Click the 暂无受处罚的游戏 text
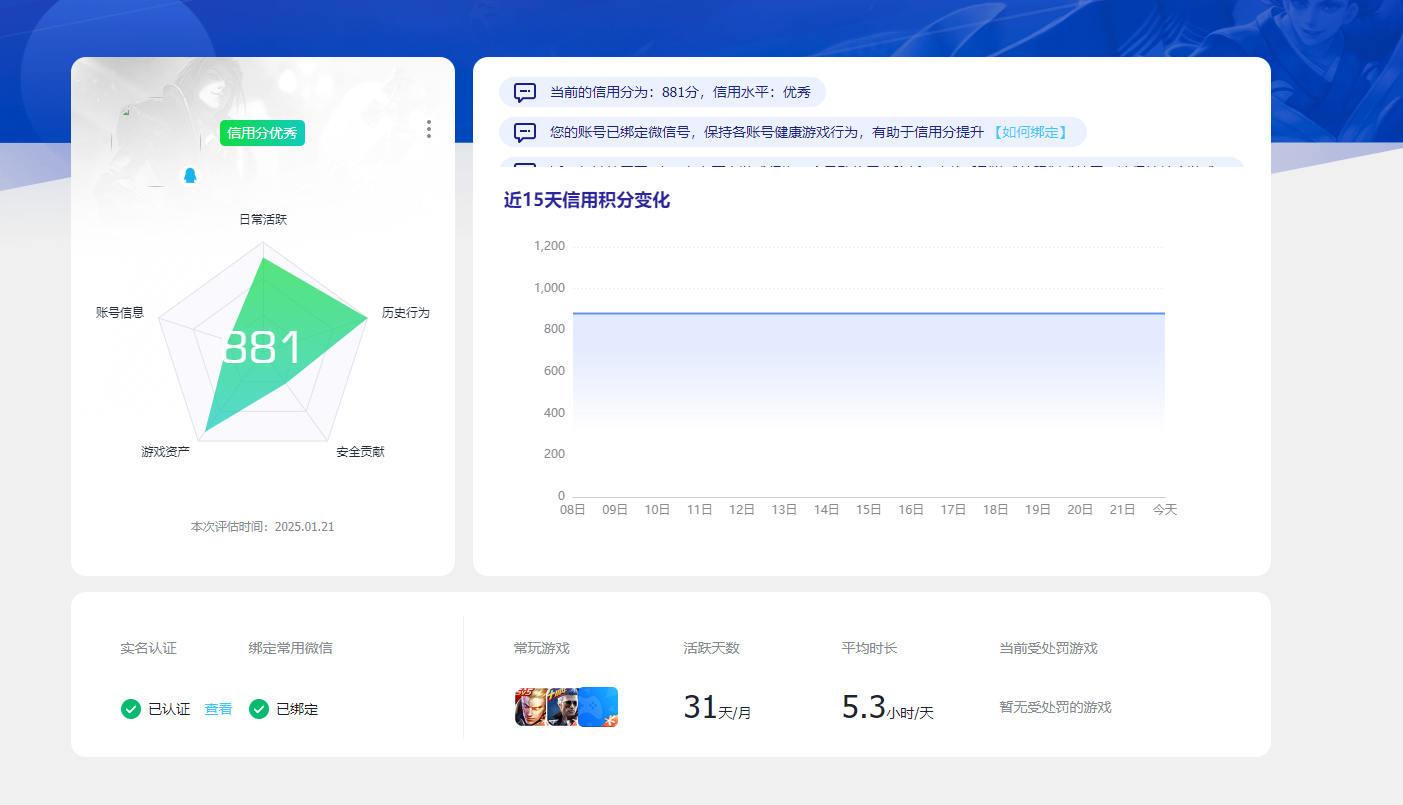This screenshot has height=805, width=1403. 1056,707
